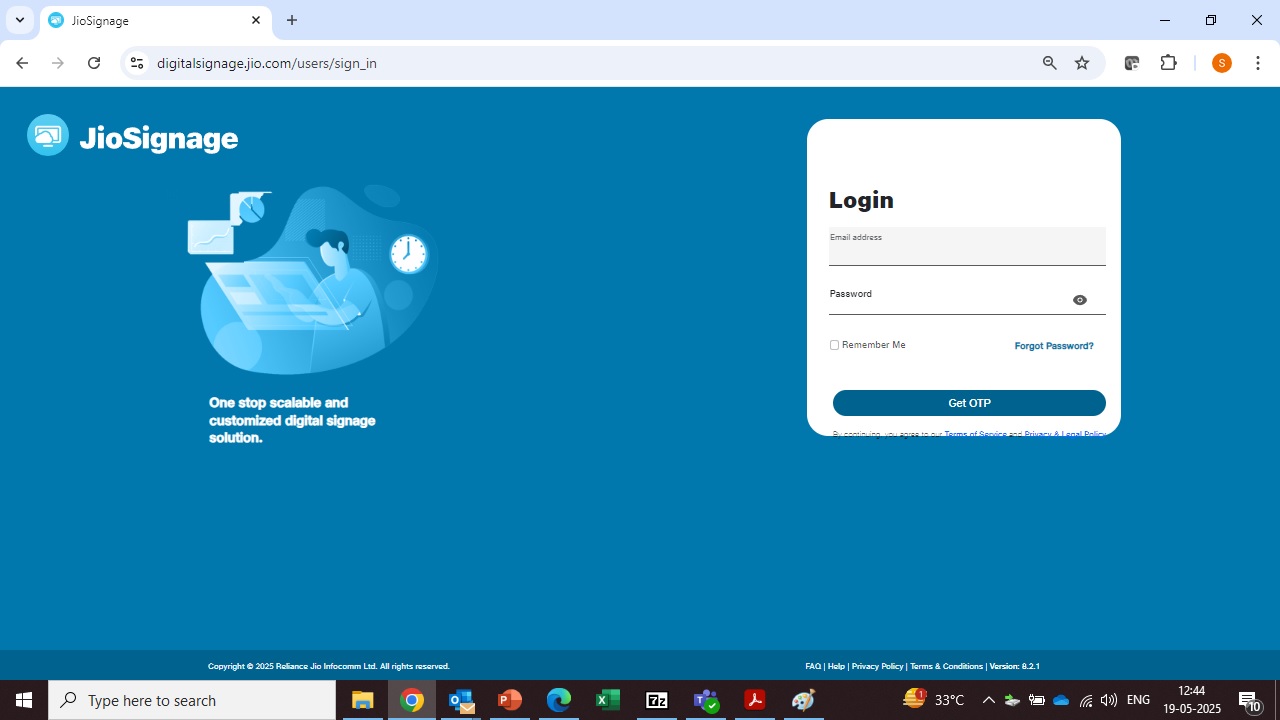Image resolution: width=1280 pixels, height=720 pixels.
Task: Click the Email address input field
Action: (x=967, y=246)
